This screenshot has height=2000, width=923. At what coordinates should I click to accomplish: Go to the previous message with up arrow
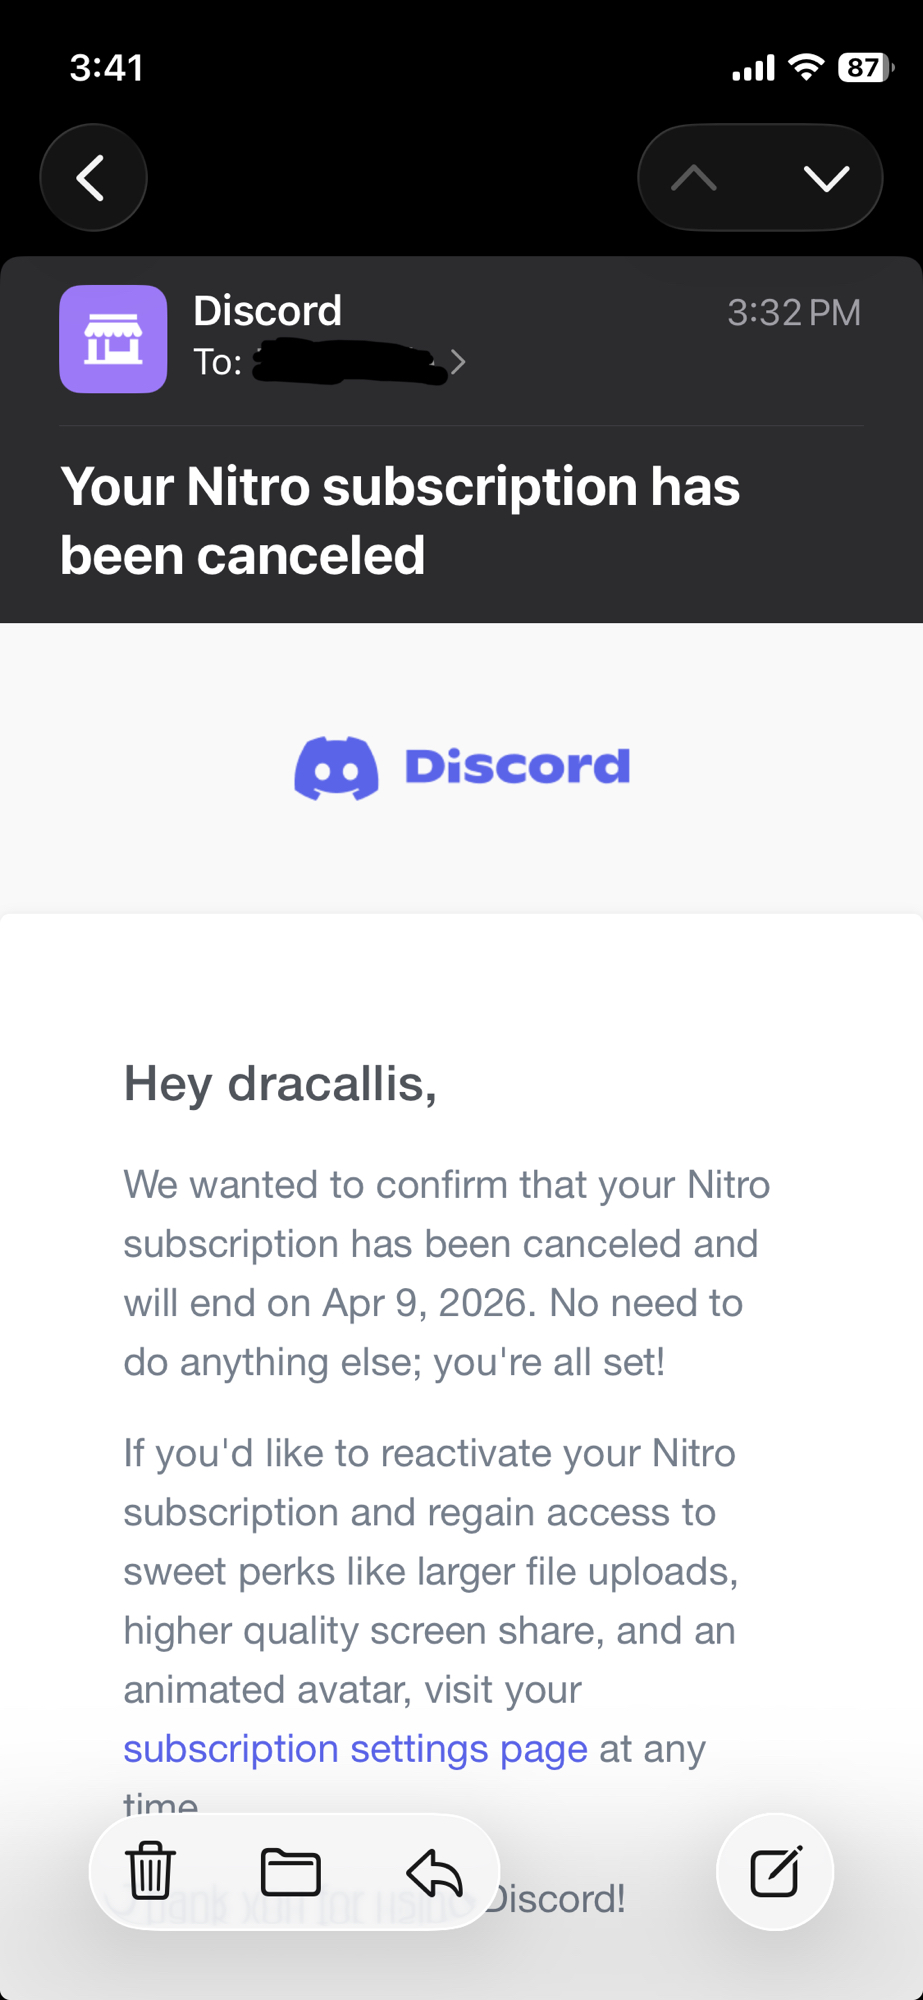pyautogui.click(x=694, y=178)
